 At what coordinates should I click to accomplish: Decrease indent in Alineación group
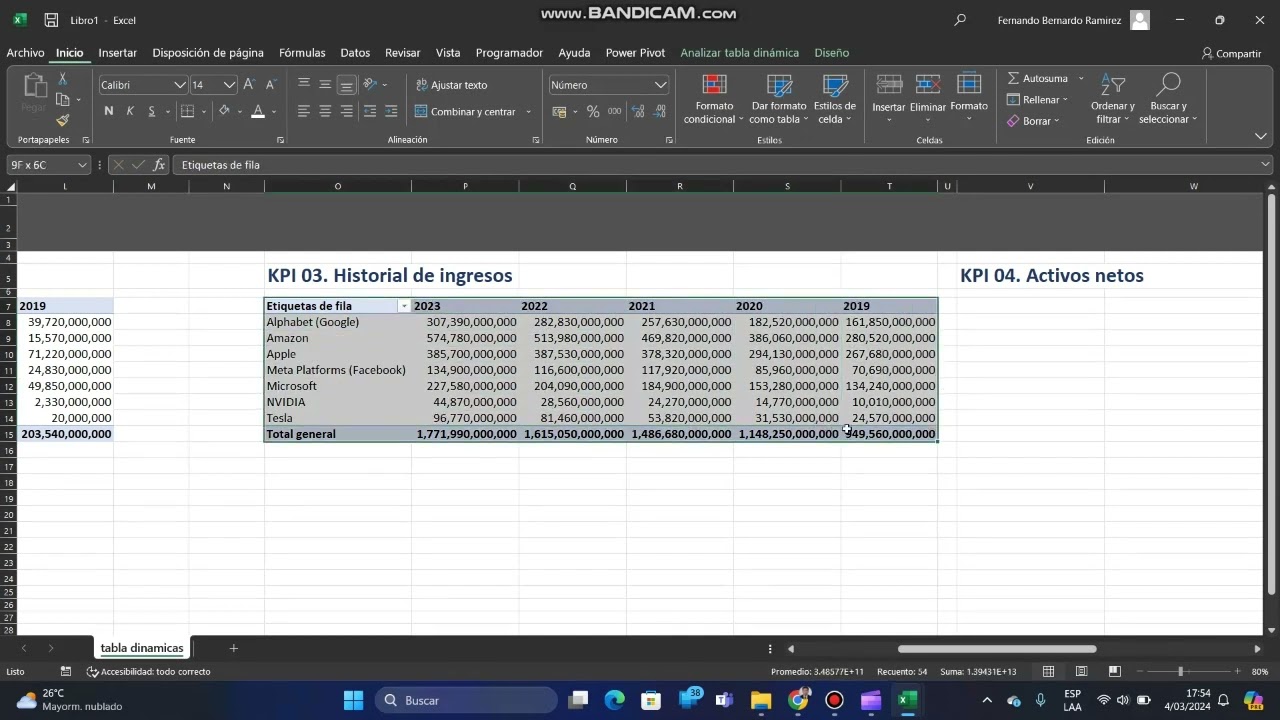pyautogui.click(x=370, y=111)
